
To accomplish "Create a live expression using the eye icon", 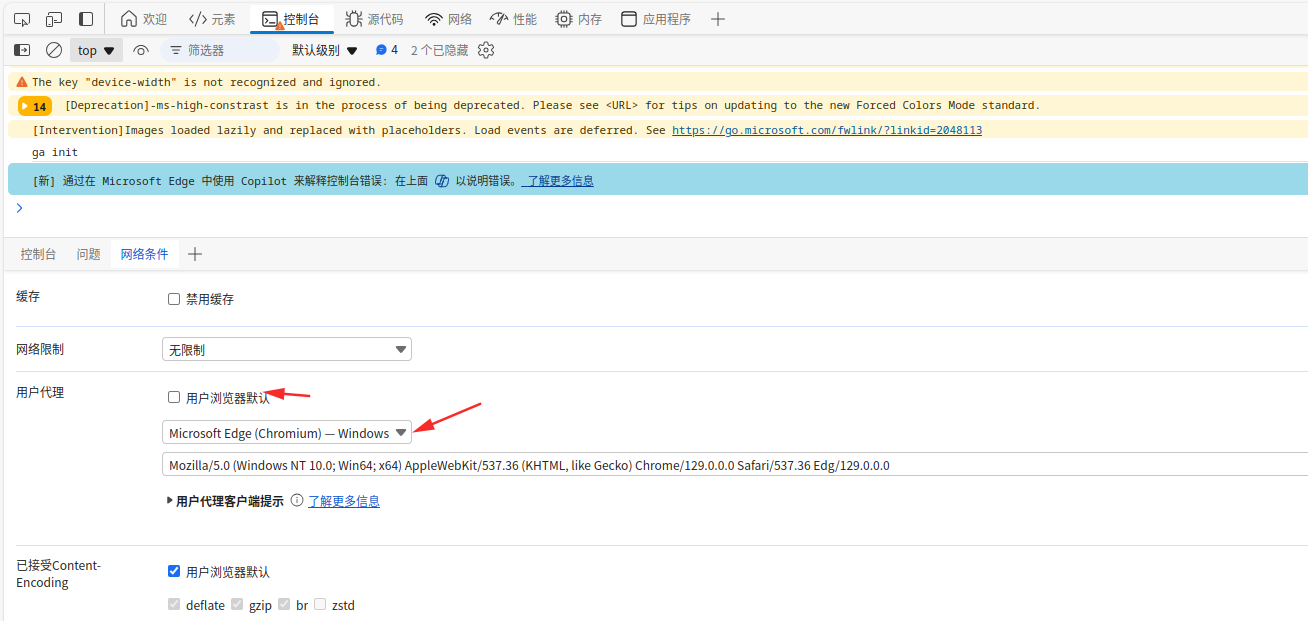I will coord(141,50).
